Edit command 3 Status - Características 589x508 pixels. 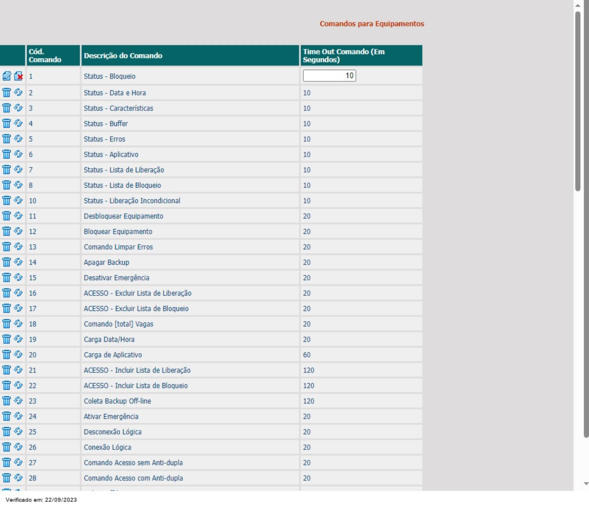point(18,108)
